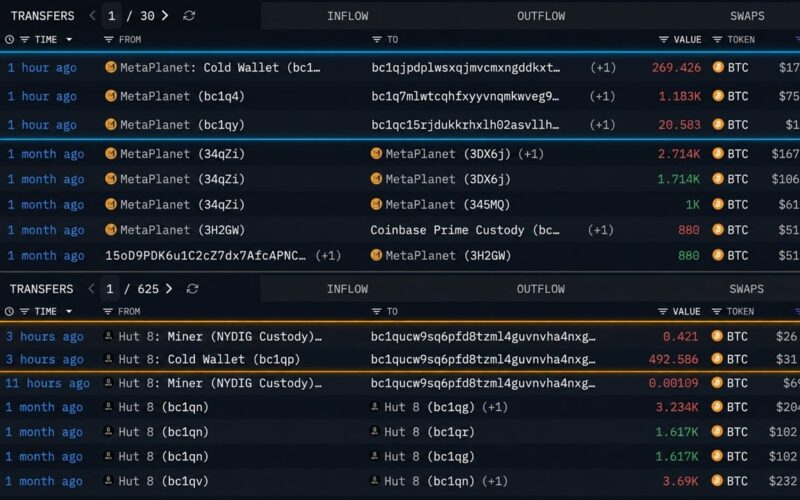Open MetaPlanet (bc1q4) sender link
This screenshot has height=500, width=800.
tap(182, 96)
